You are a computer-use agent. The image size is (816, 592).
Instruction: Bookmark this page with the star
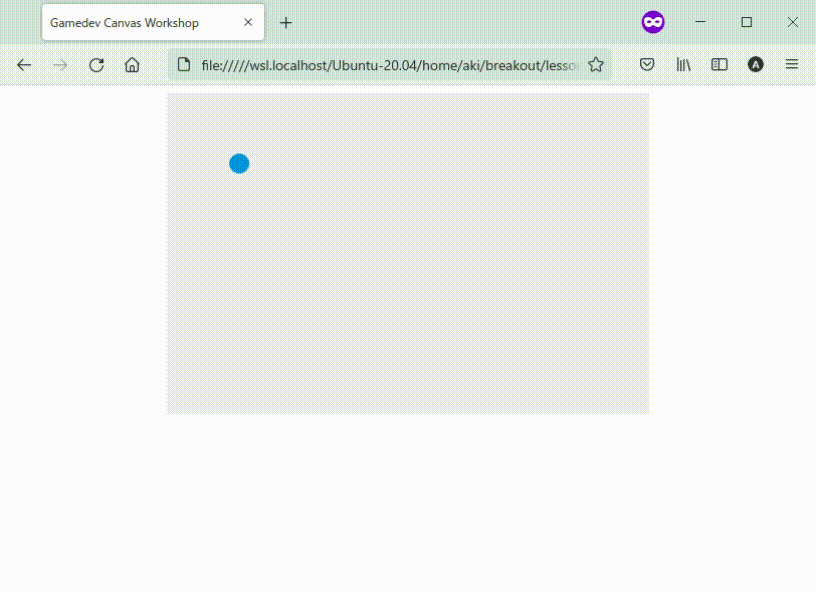click(596, 65)
